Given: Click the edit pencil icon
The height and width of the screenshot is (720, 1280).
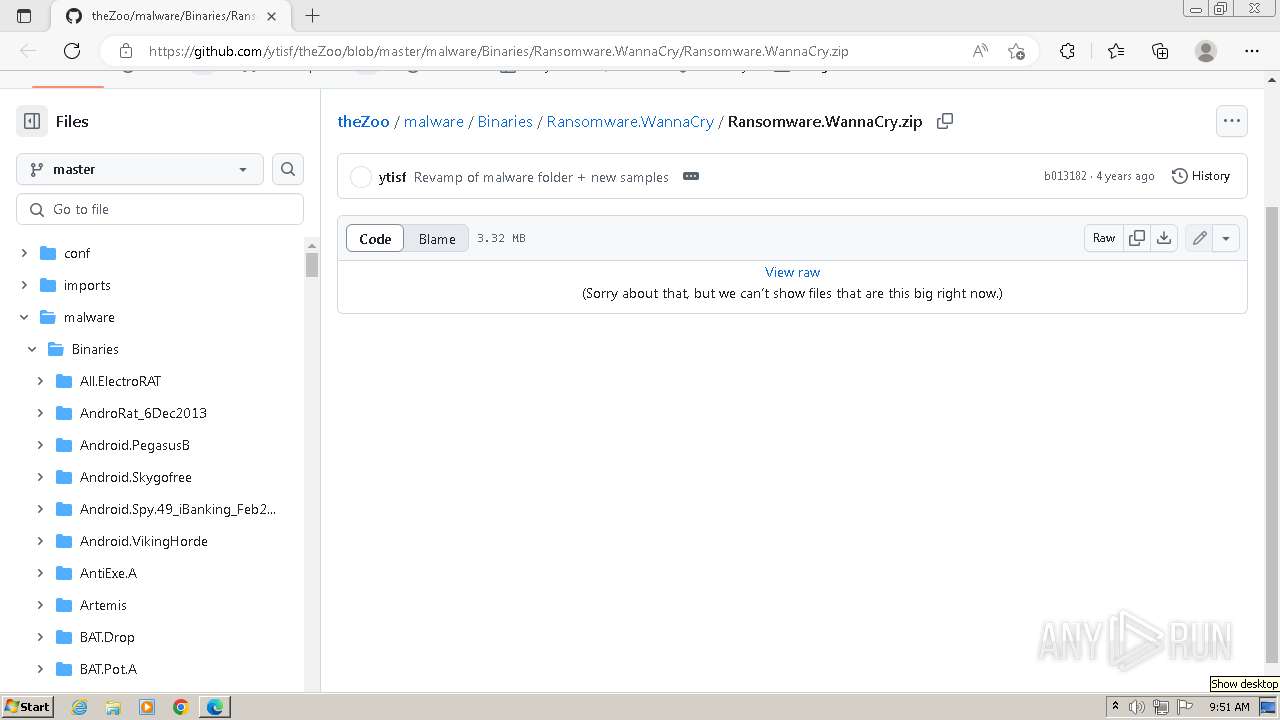Looking at the screenshot, I should (x=1199, y=238).
